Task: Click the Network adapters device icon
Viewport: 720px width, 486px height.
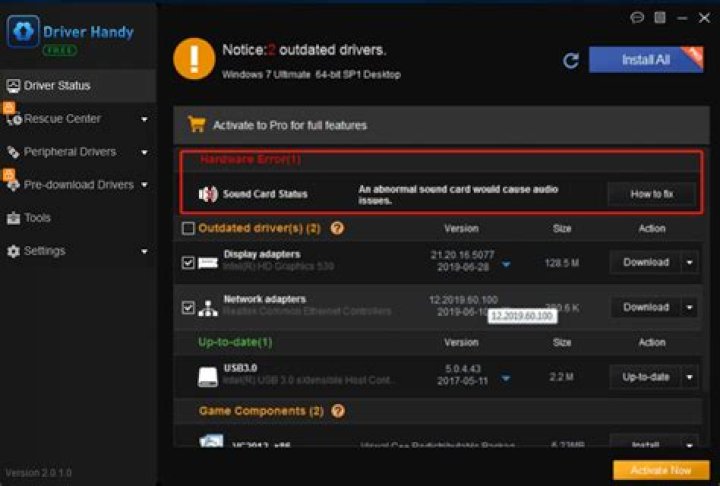Action: [208, 308]
